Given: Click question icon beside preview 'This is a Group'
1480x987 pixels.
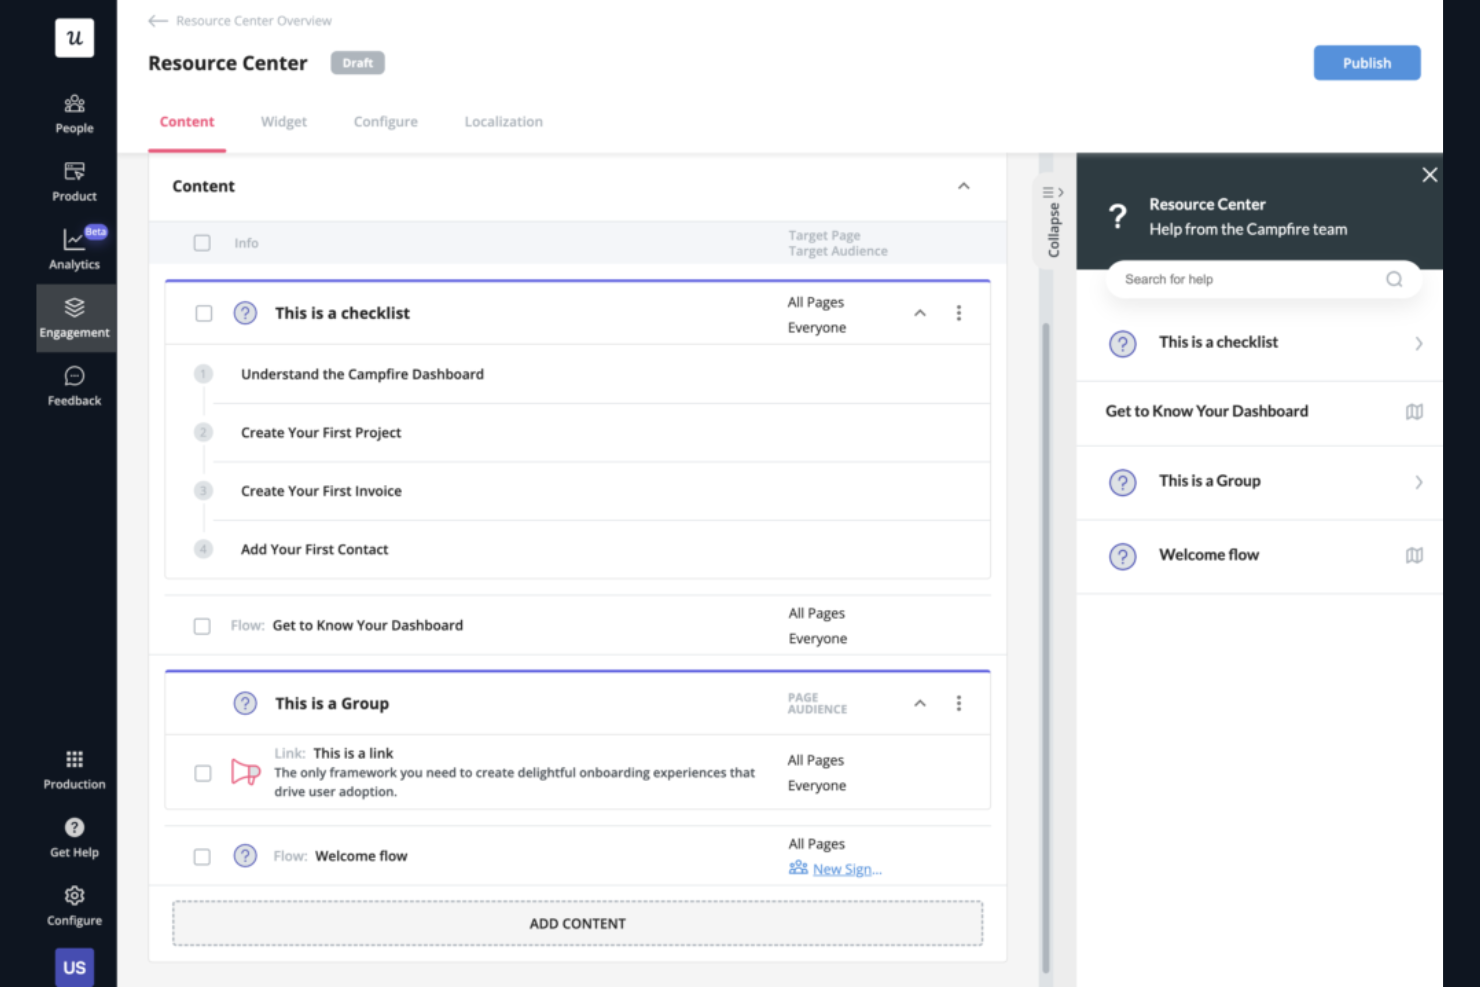Looking at the screenshot, I should point(1123,483).
